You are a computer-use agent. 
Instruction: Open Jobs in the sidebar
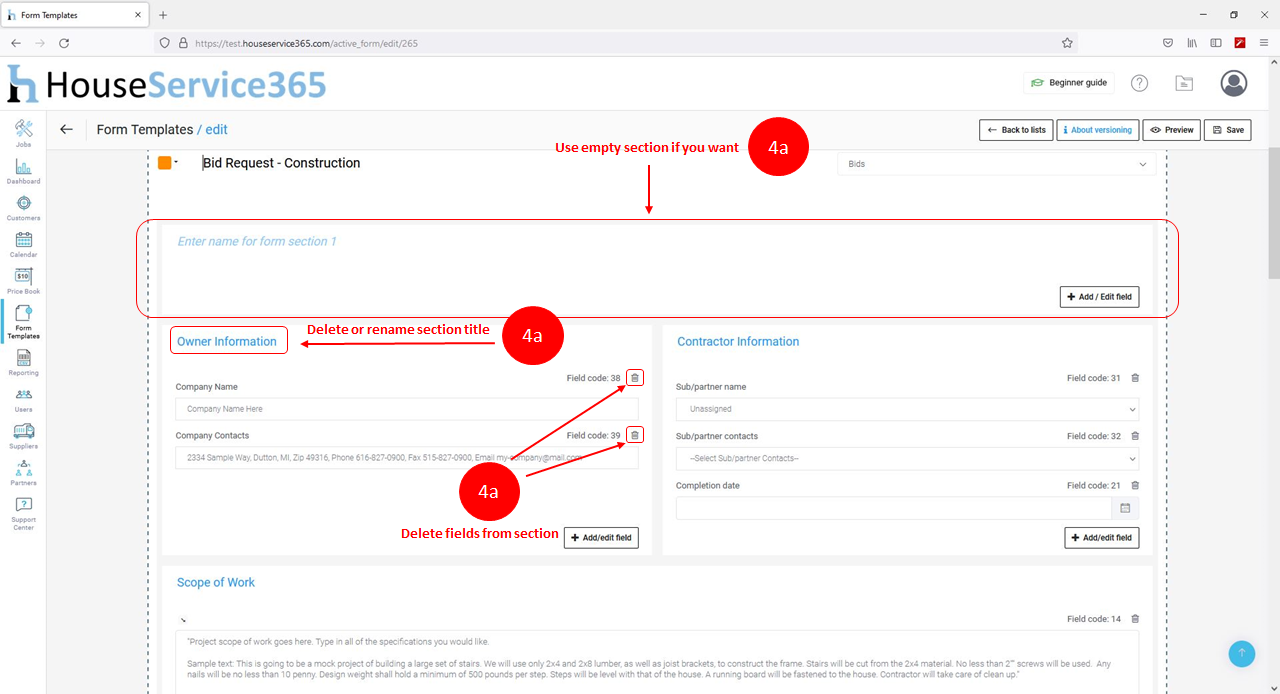tap(23, 133)
